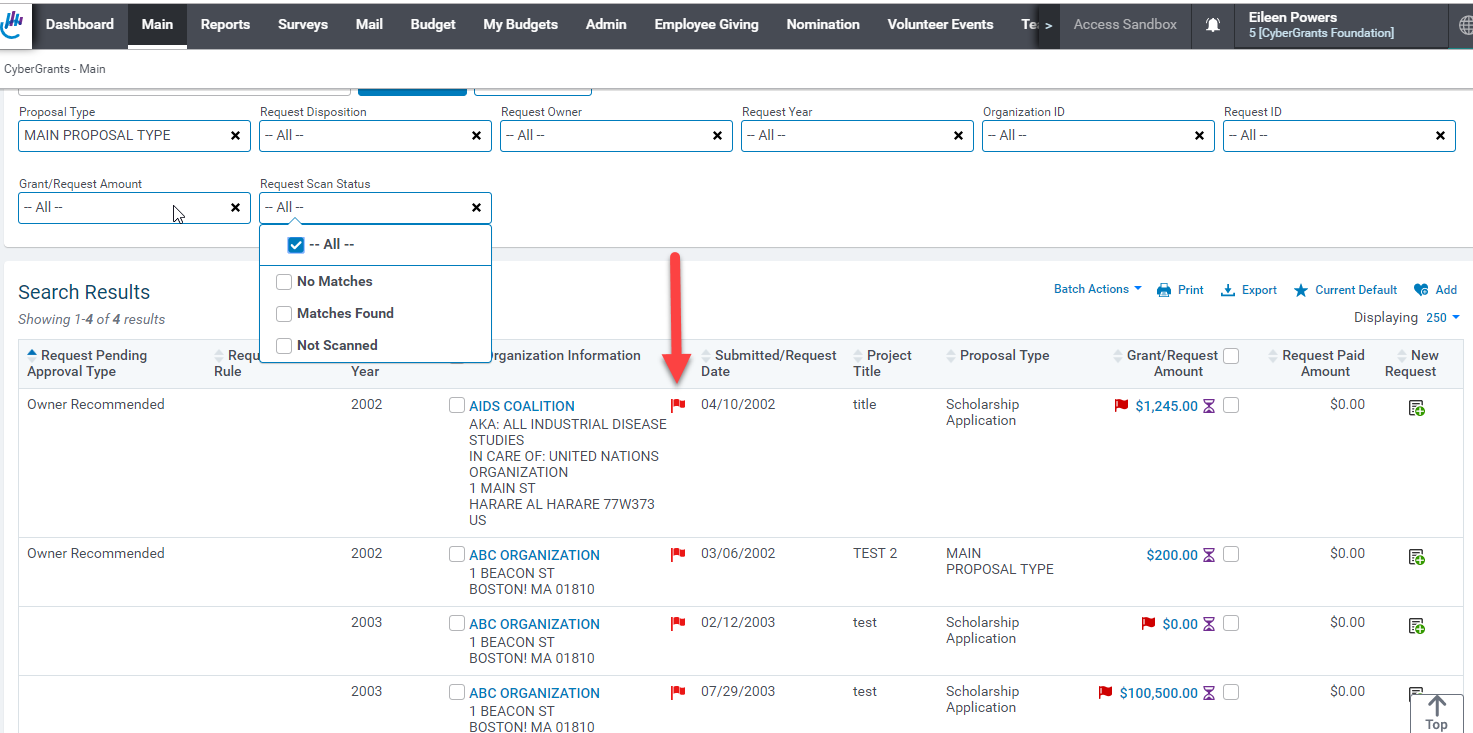Clear the Request Year filter
Viewport: 1473px width, 733px height.
tap(958, 136)
